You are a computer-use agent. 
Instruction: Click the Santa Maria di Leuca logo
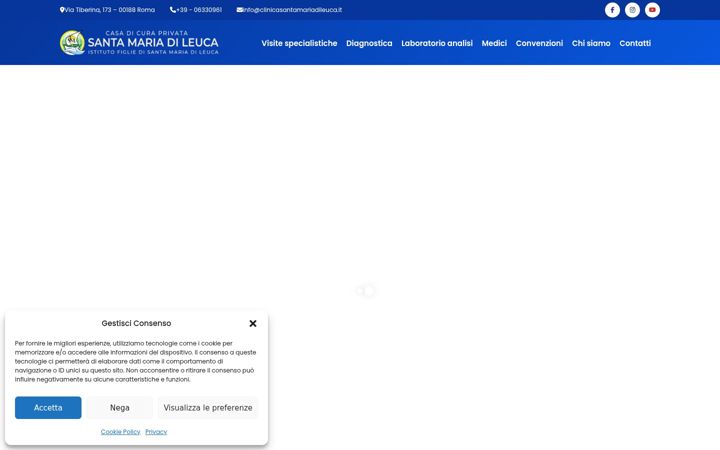(x=139, y=43)
